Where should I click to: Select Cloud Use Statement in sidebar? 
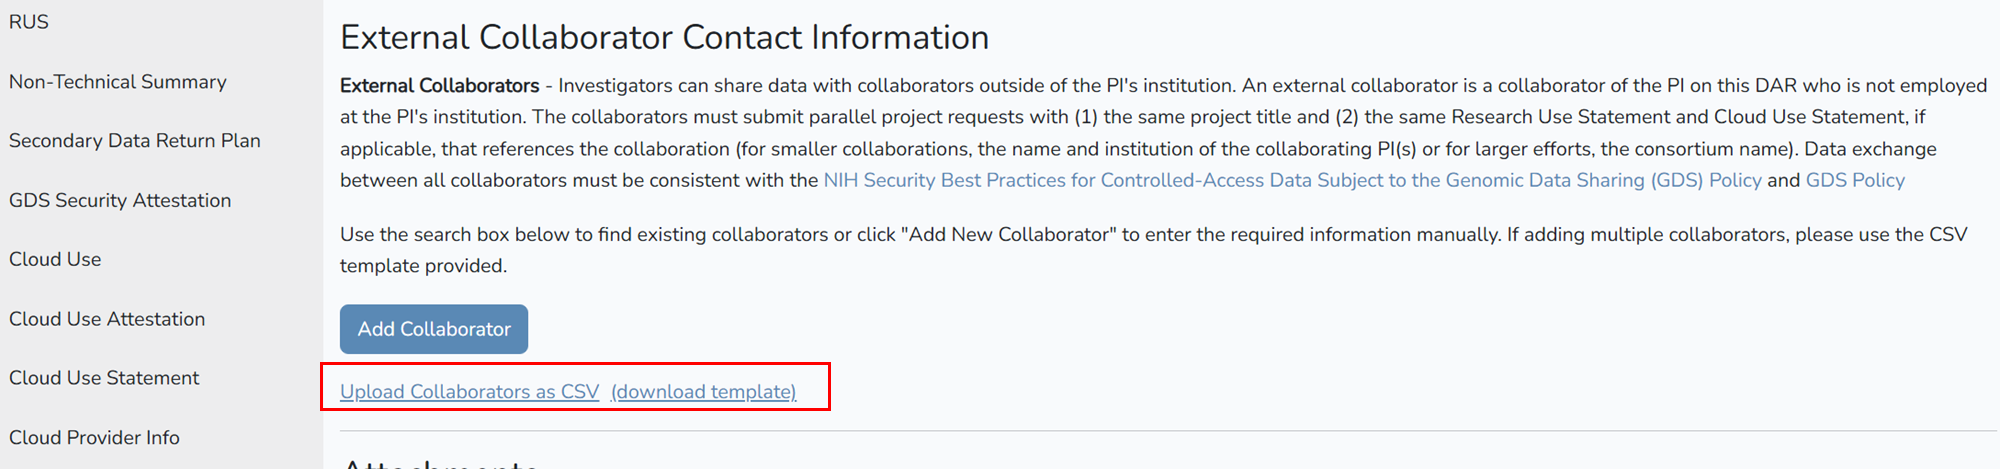coord(104,378)
